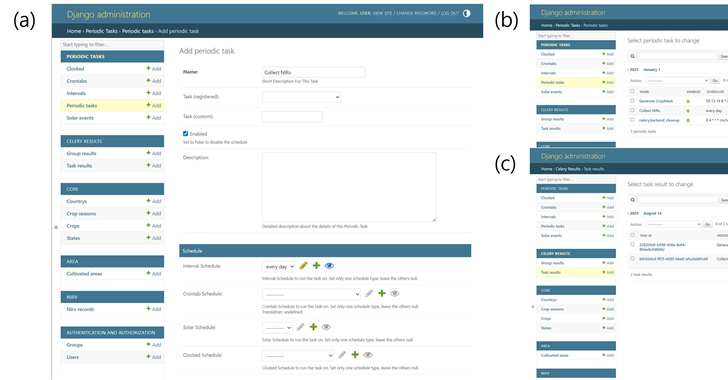
Task: Expand the Crontab Schedule dropdown
Action: click(311, 294)
